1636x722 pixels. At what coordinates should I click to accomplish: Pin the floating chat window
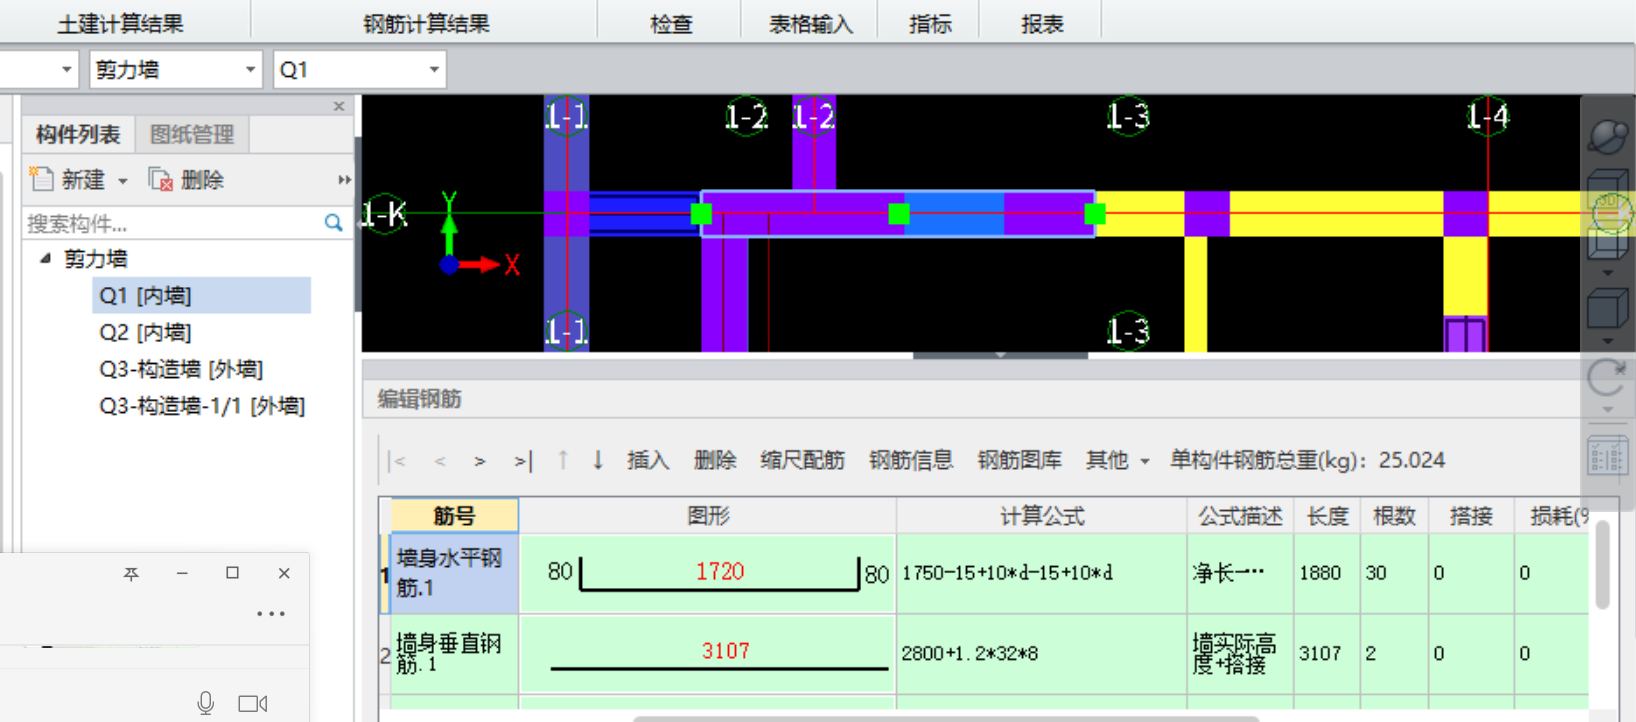(x=131, y=573)
